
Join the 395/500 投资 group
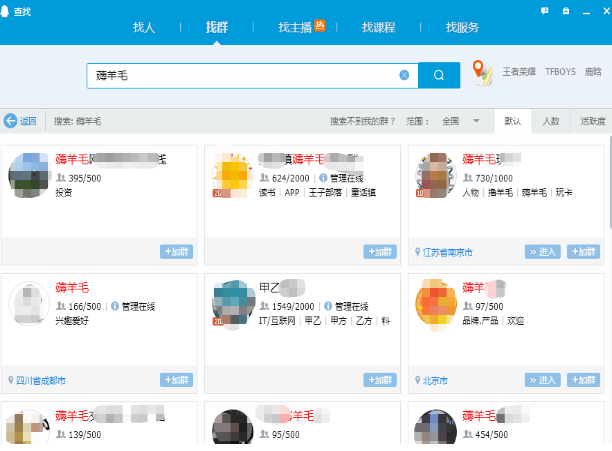pyautogui.click(x=176, y=252)
